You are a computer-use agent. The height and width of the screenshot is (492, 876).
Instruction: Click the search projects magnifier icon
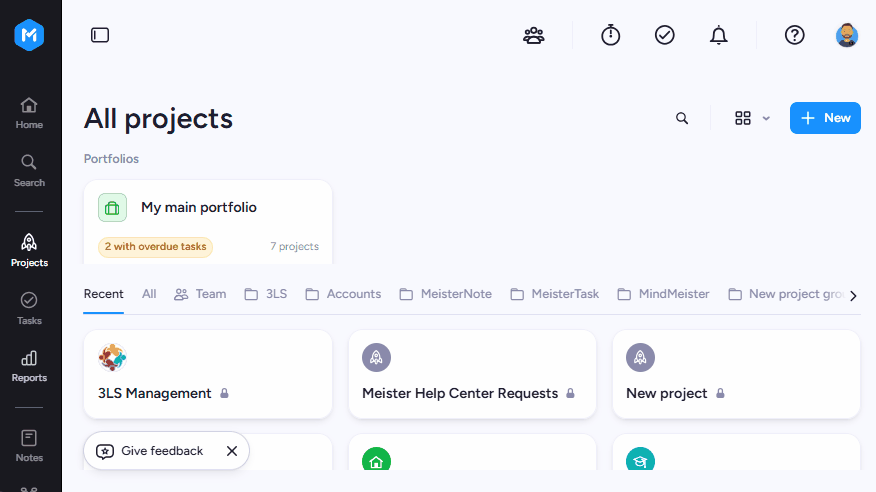[682, 118]
